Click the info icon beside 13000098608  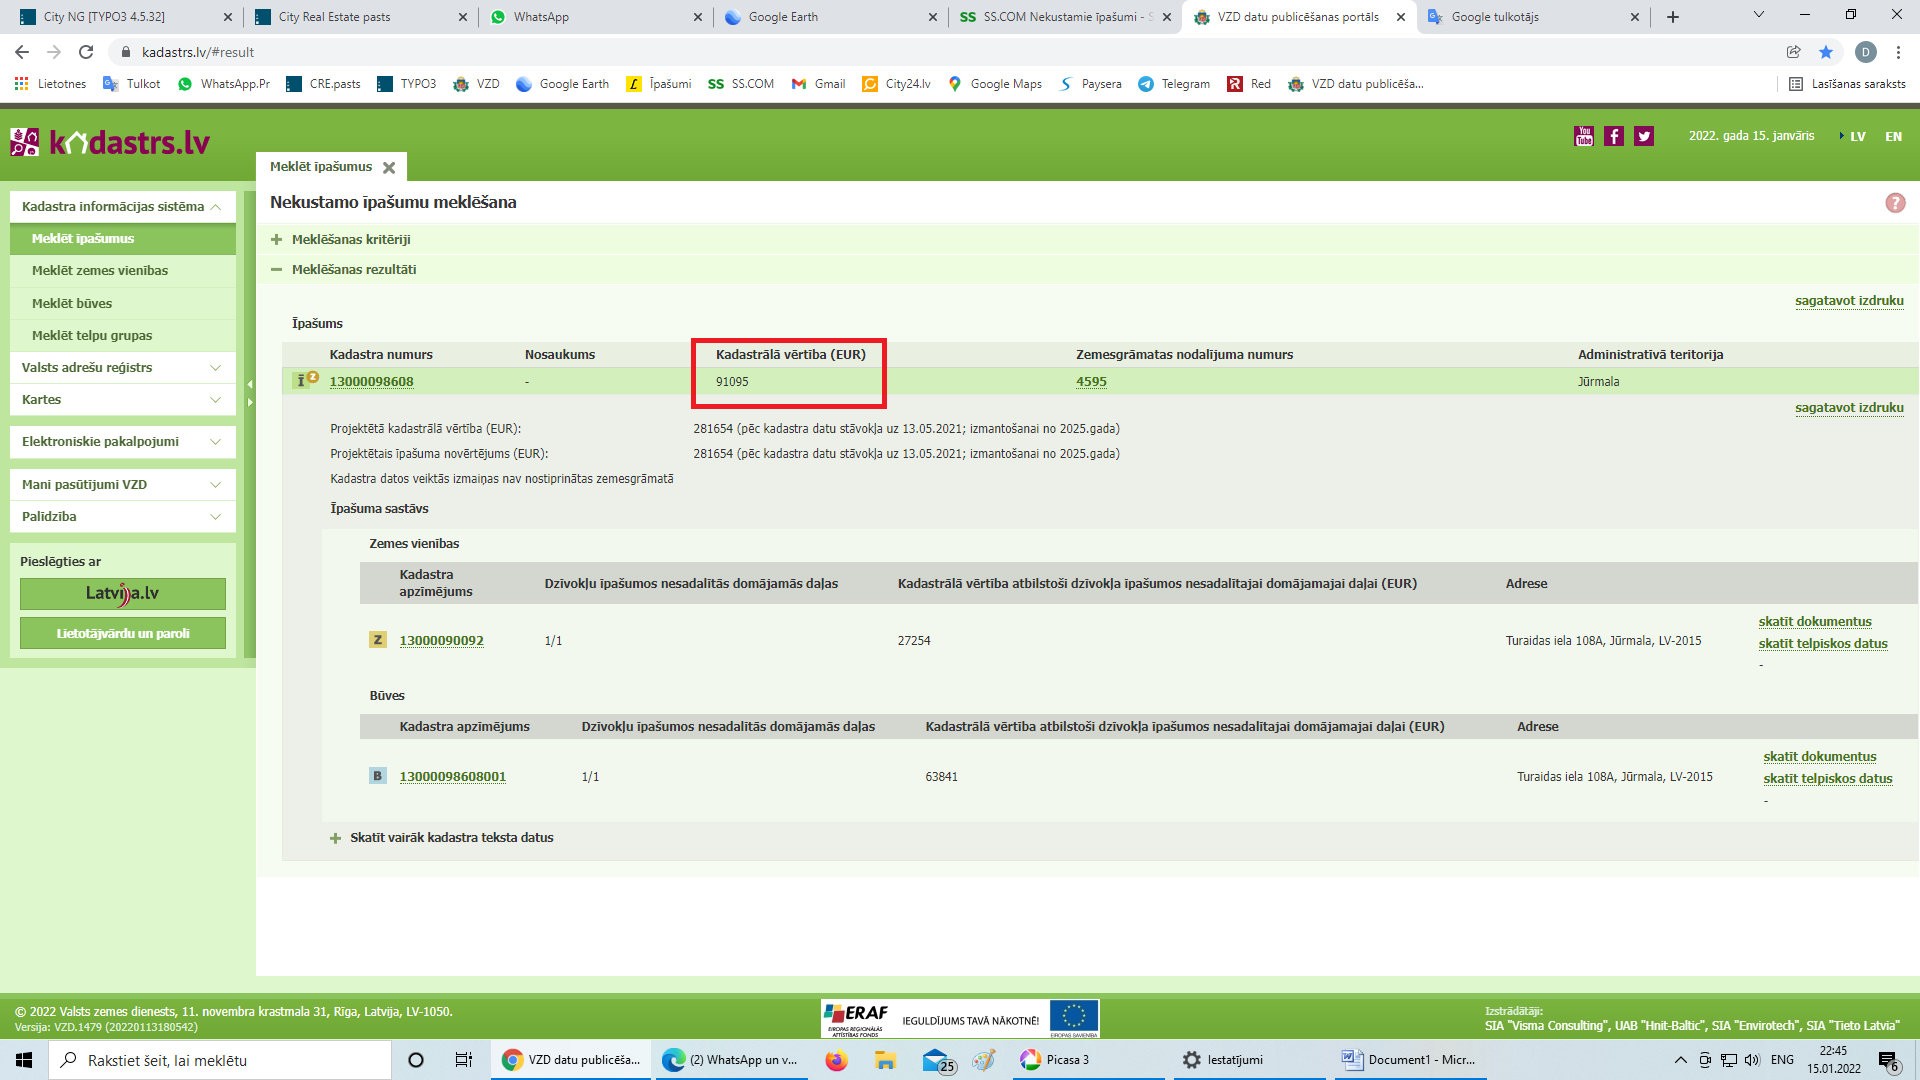pos(301,381)
